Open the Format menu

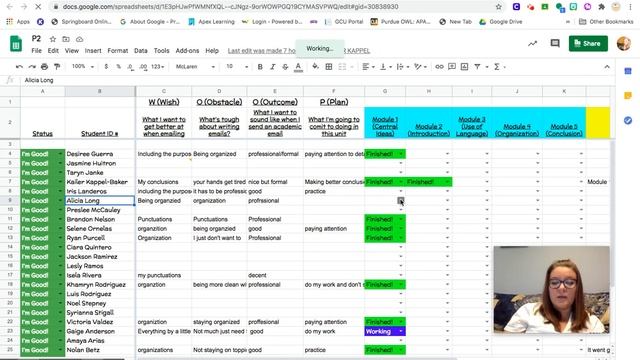(118, 51)
